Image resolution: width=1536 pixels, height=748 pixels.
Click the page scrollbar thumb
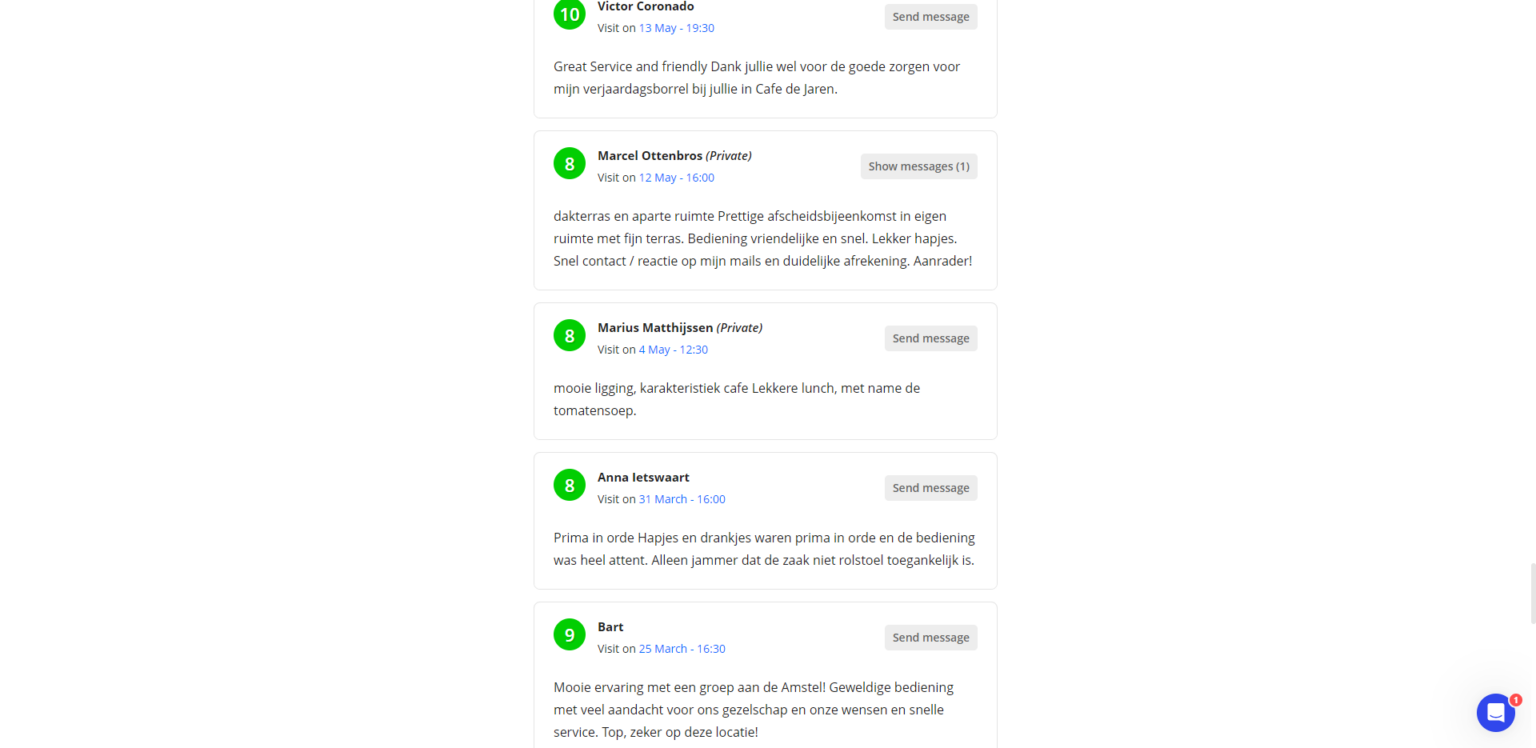(x=1531, y=594)
